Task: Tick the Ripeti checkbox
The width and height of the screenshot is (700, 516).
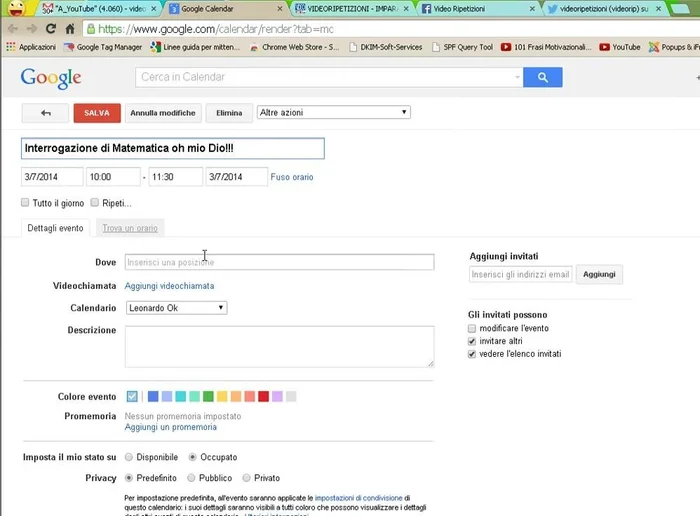Action: click(95, 203)
